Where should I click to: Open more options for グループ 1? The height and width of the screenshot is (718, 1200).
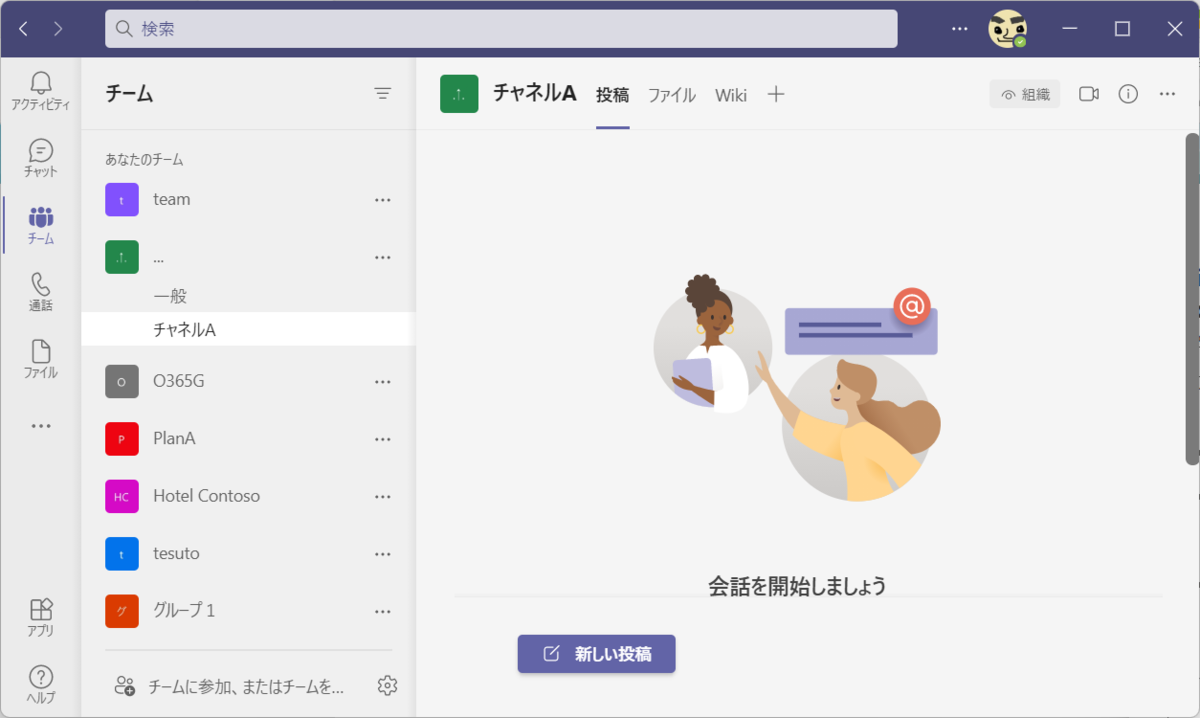(382, 611)
